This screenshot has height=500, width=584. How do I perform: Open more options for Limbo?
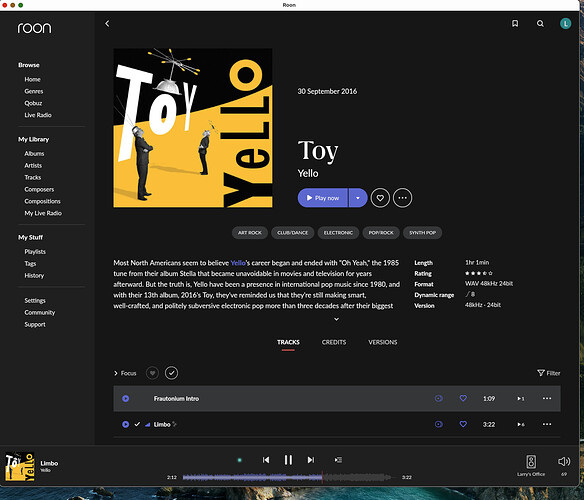click(x=547, y=424)
